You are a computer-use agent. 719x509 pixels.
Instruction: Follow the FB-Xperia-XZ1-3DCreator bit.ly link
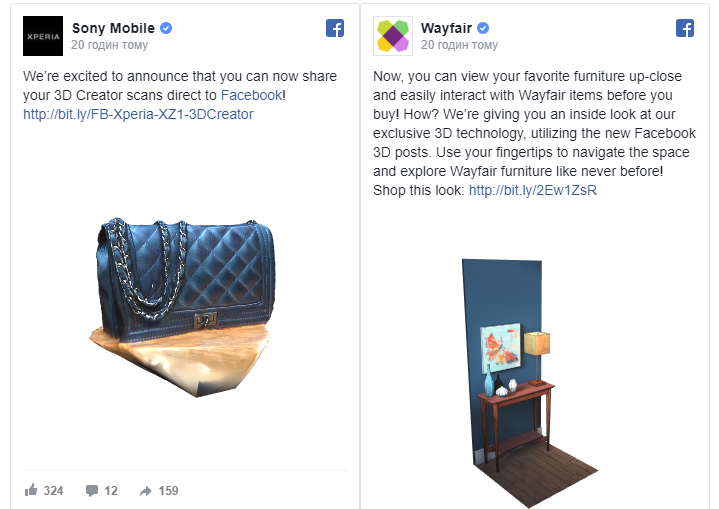(x=138, y=114)
